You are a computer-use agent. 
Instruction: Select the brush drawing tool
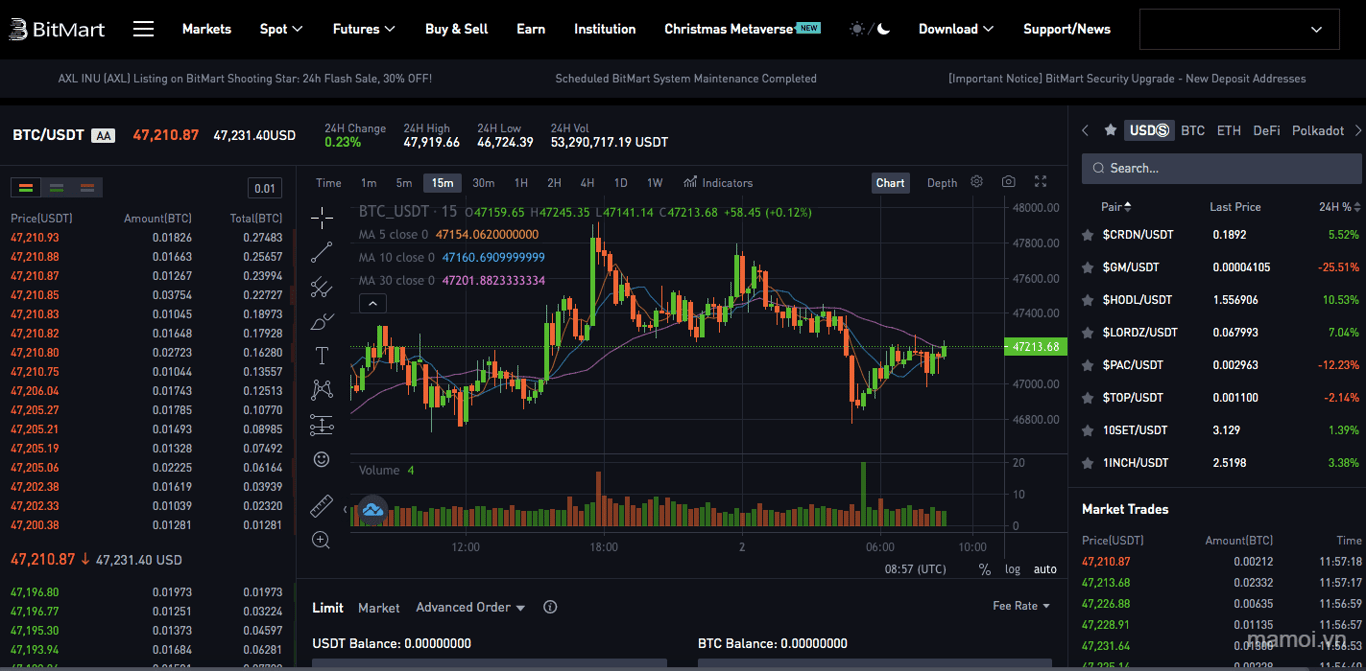322,322
